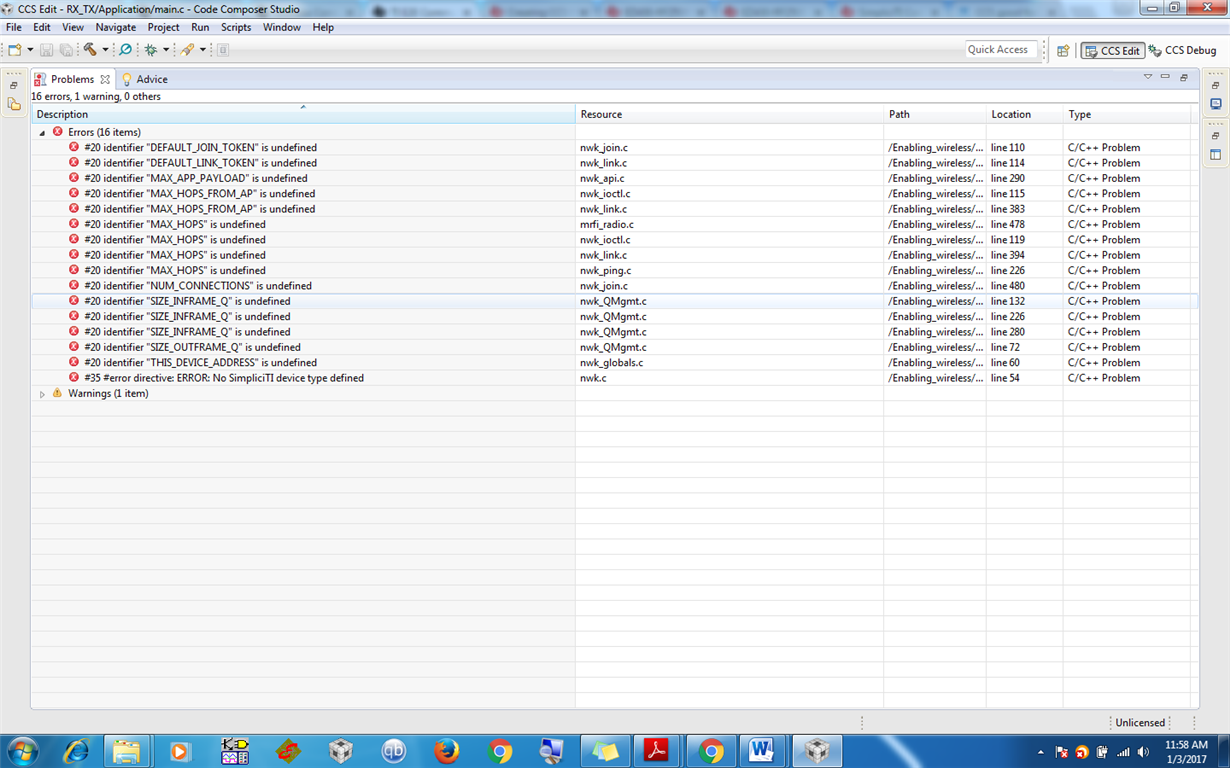The height and width of the screenshot is (768, 1230).
Task: Click the New file toolbar icon
Action: click(14, 50)
